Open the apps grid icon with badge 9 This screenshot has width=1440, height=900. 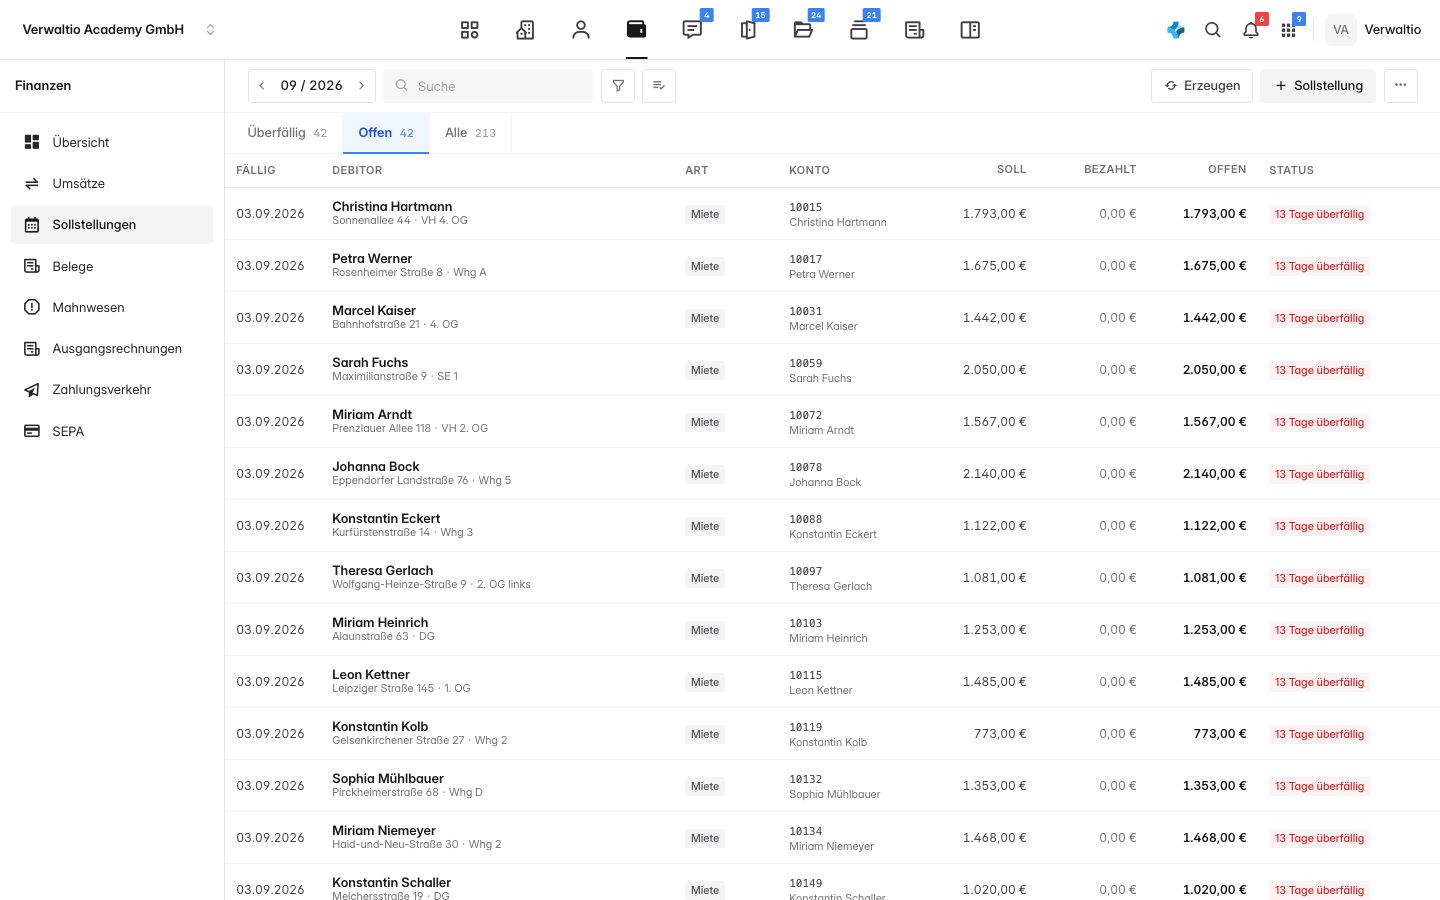point(1289,30)
